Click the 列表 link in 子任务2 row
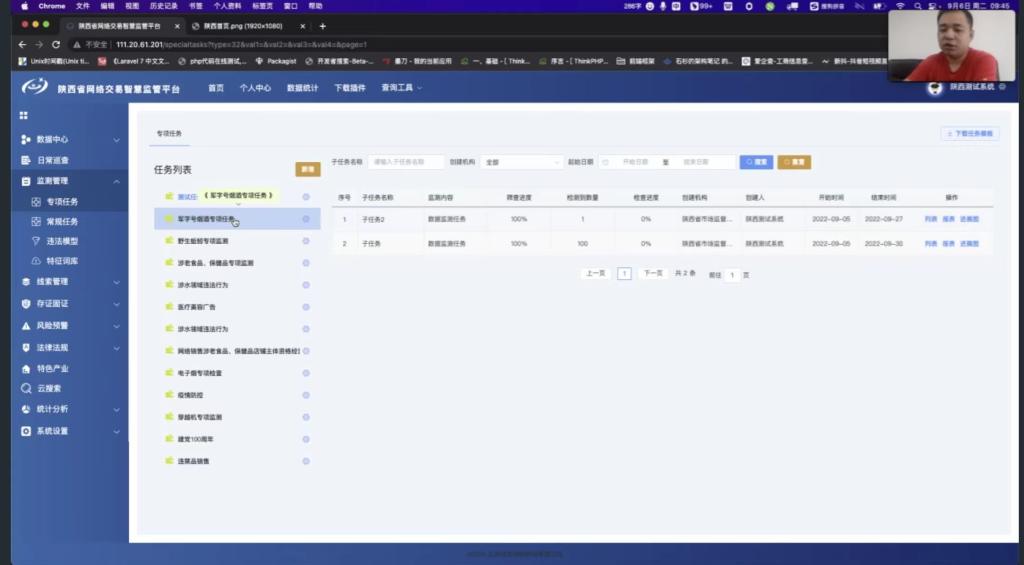 tap(931, 219)
